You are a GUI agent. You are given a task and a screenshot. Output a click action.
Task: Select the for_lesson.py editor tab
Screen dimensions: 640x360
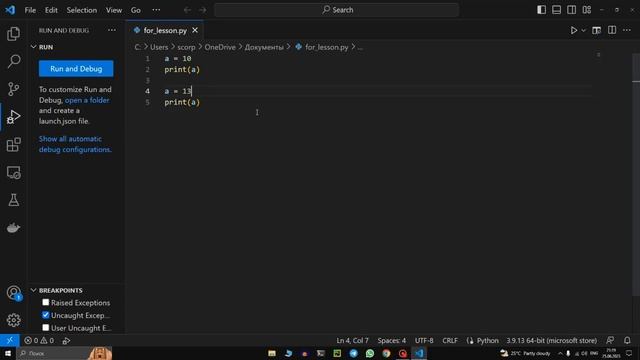(165, 30)
